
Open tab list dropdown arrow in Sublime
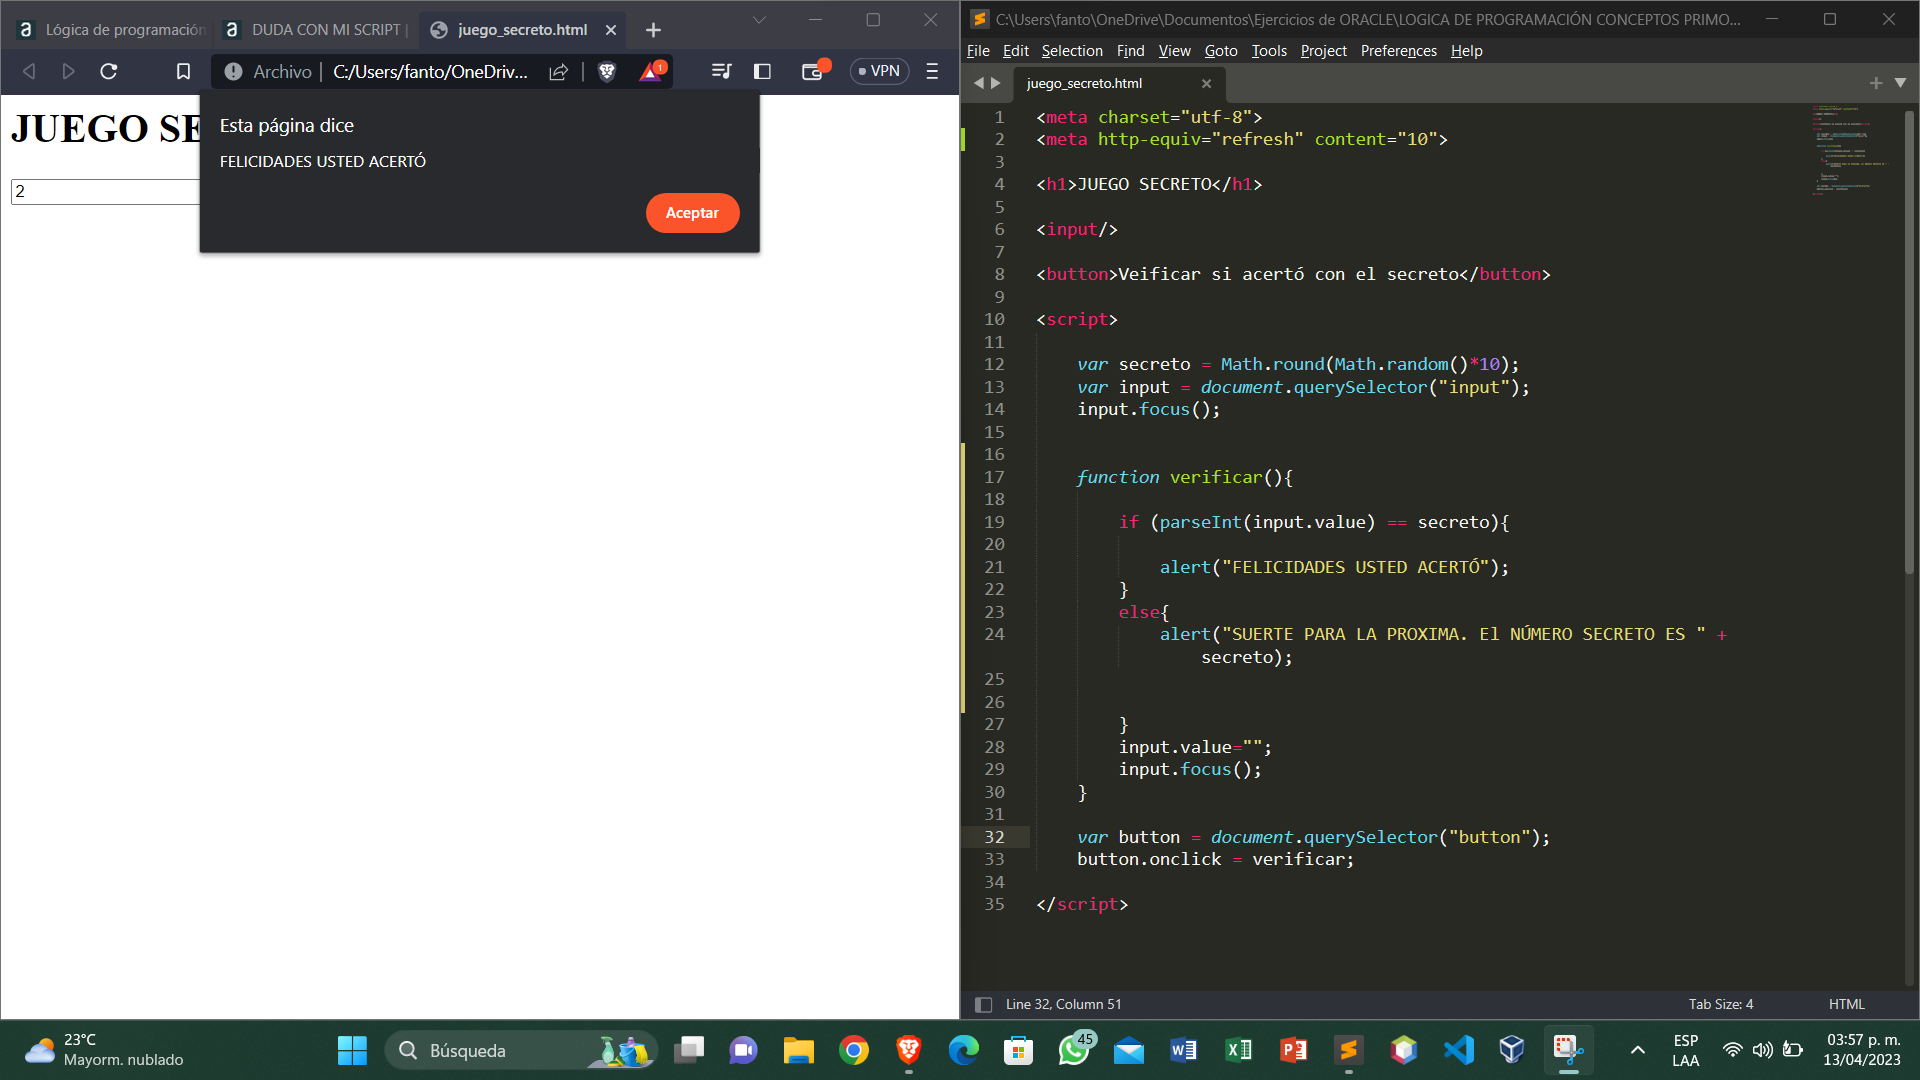(x=1900, y=83)
